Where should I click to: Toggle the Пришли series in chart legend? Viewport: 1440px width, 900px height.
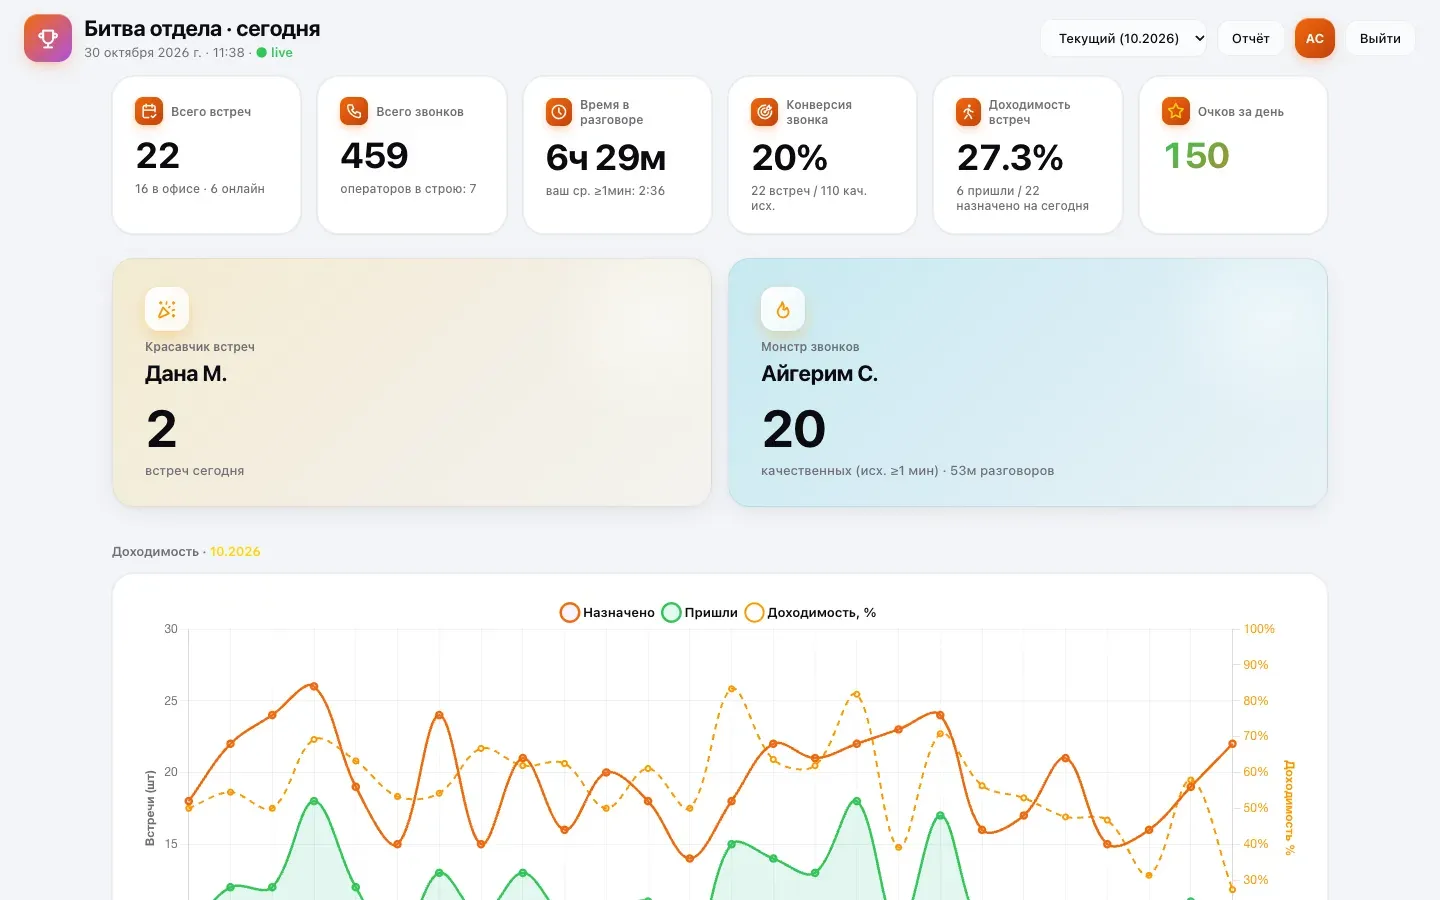click(x=700, y=612)
